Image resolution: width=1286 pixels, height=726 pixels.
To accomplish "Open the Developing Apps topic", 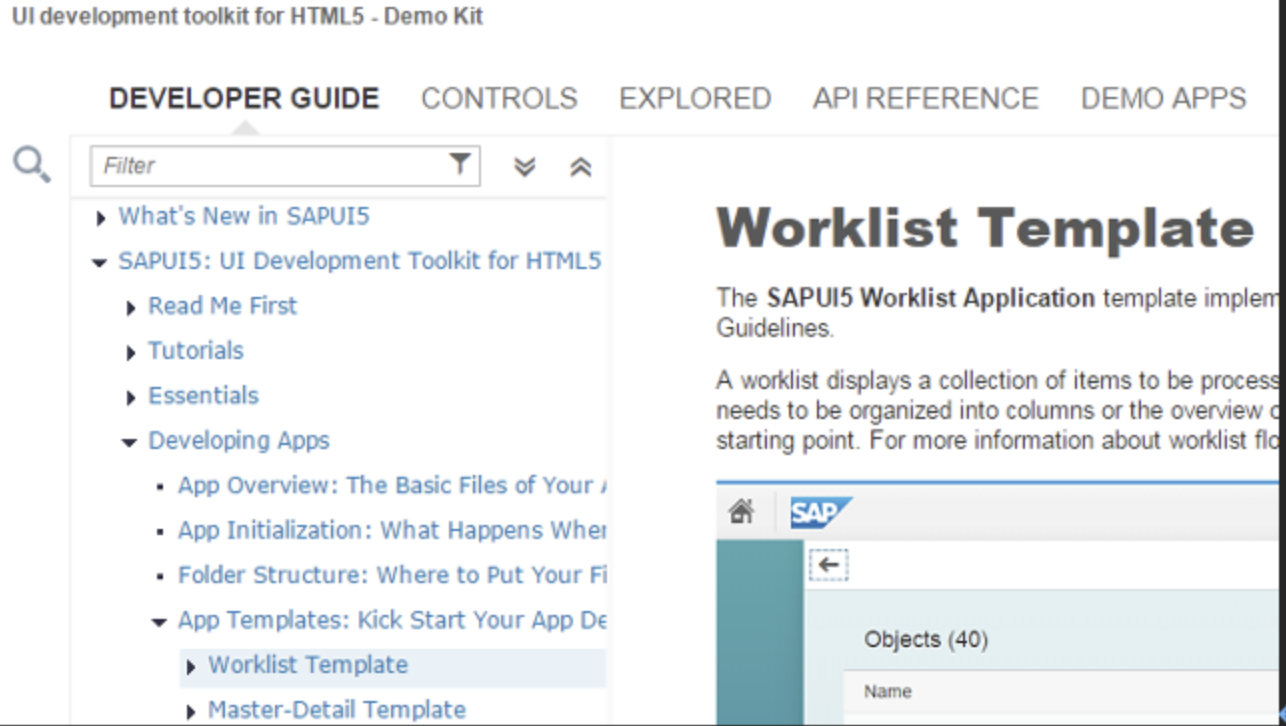I will [x=239, y=441].
